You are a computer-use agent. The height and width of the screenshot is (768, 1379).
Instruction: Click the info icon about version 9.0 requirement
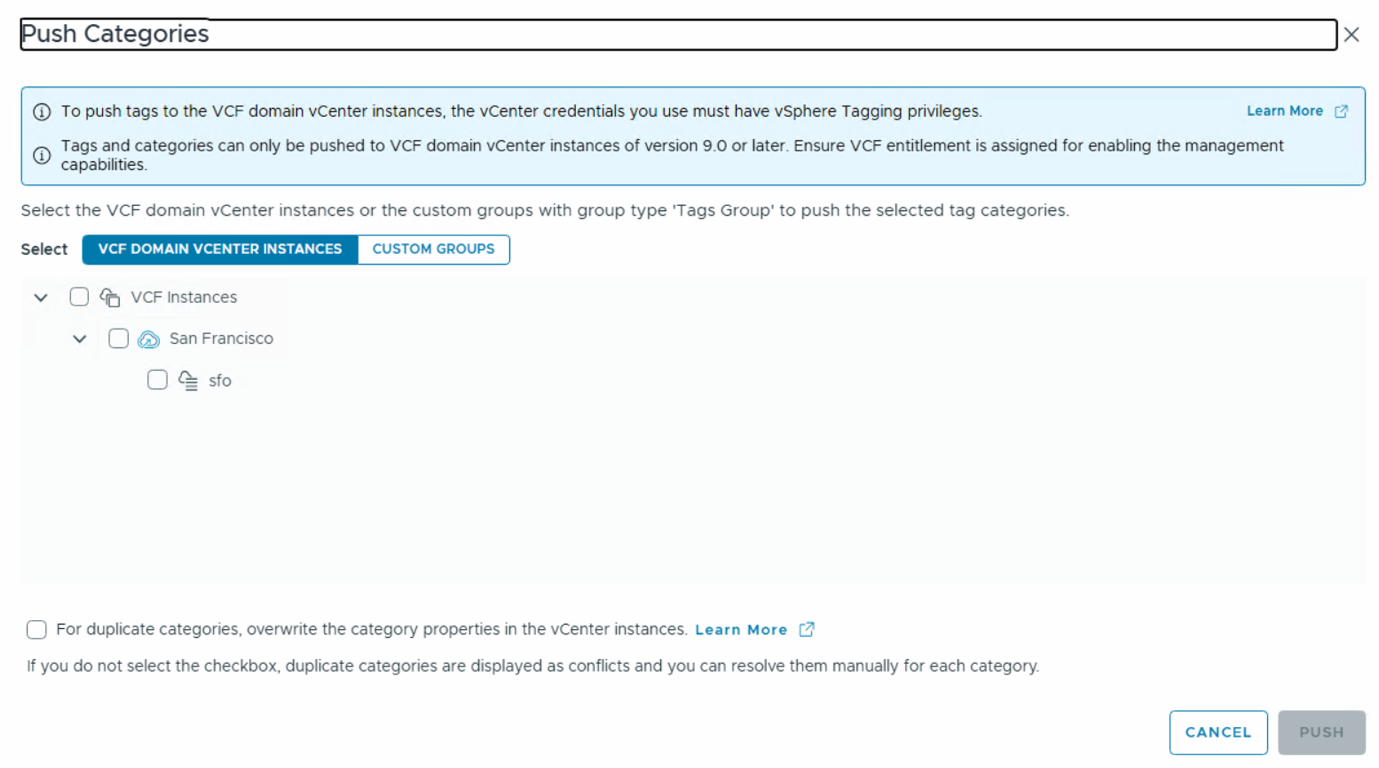pyautogui.click(x=41, y=155)
